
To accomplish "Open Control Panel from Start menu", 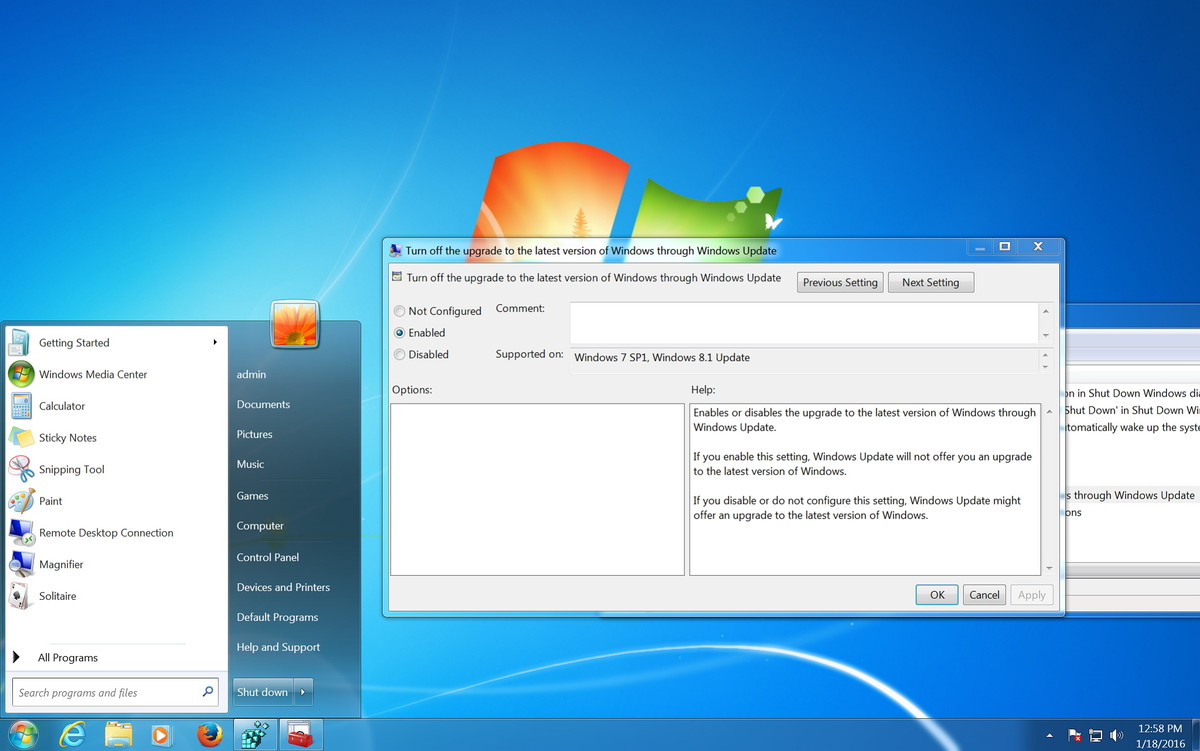I will coord(267,557).
